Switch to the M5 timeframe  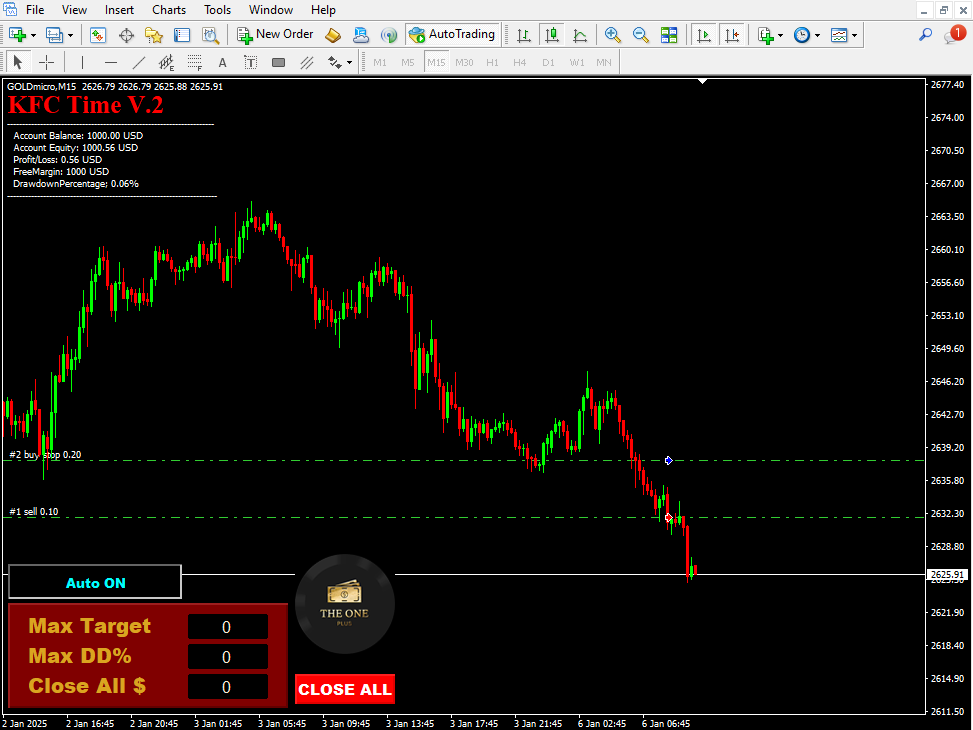[408, 63]
